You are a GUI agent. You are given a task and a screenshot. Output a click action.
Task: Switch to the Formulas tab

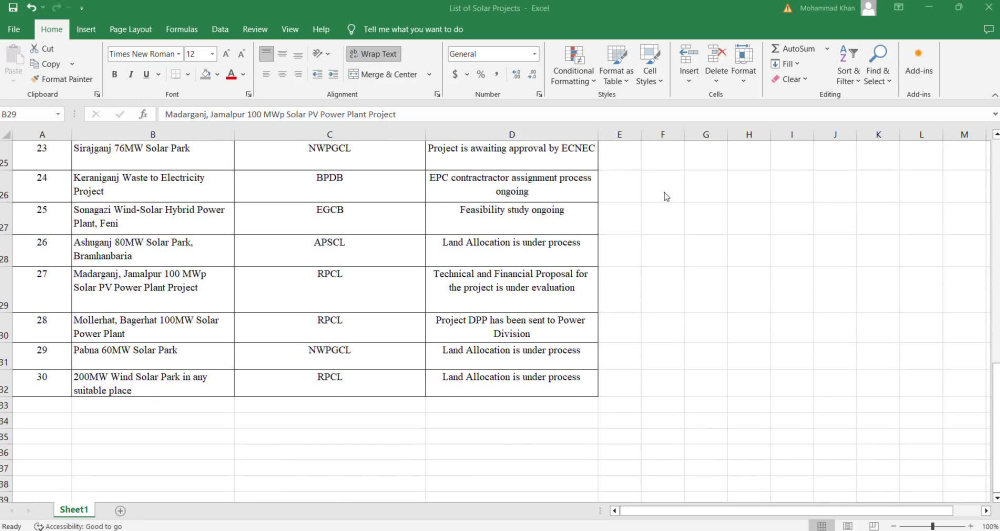(181, 29)
